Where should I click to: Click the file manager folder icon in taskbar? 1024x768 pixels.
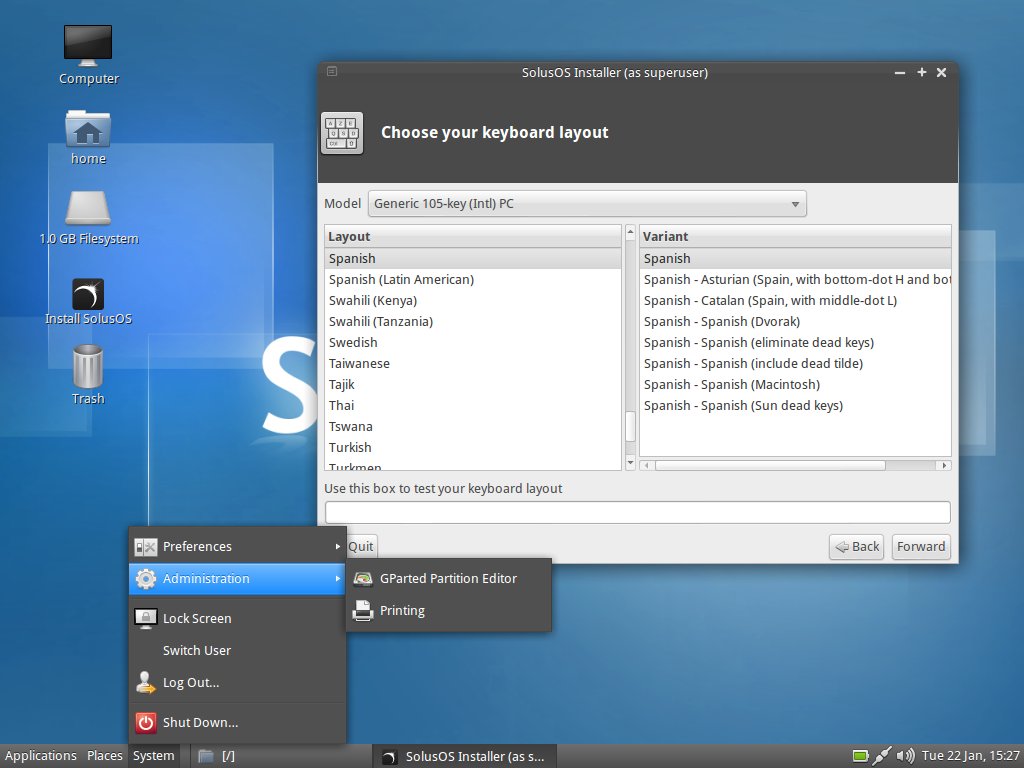[206, 756]
